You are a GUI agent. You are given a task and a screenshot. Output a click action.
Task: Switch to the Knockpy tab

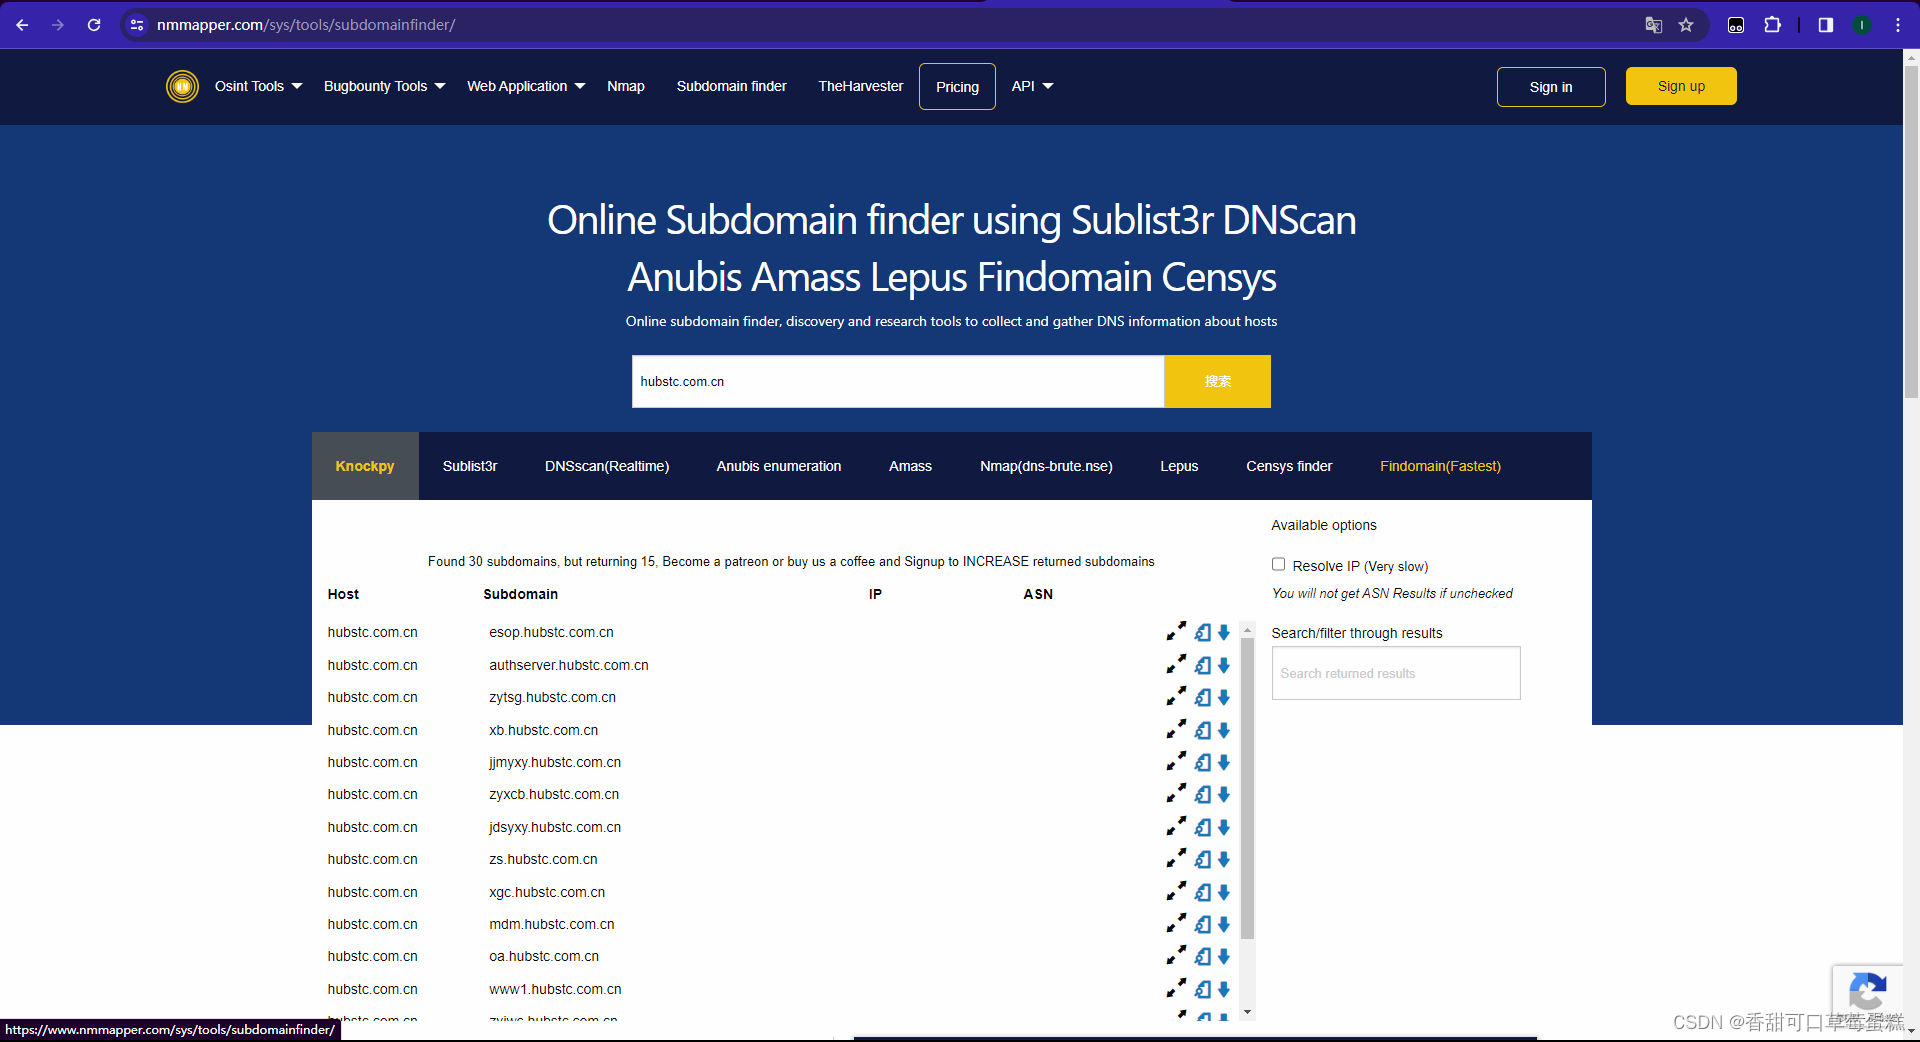coord(365,466)
